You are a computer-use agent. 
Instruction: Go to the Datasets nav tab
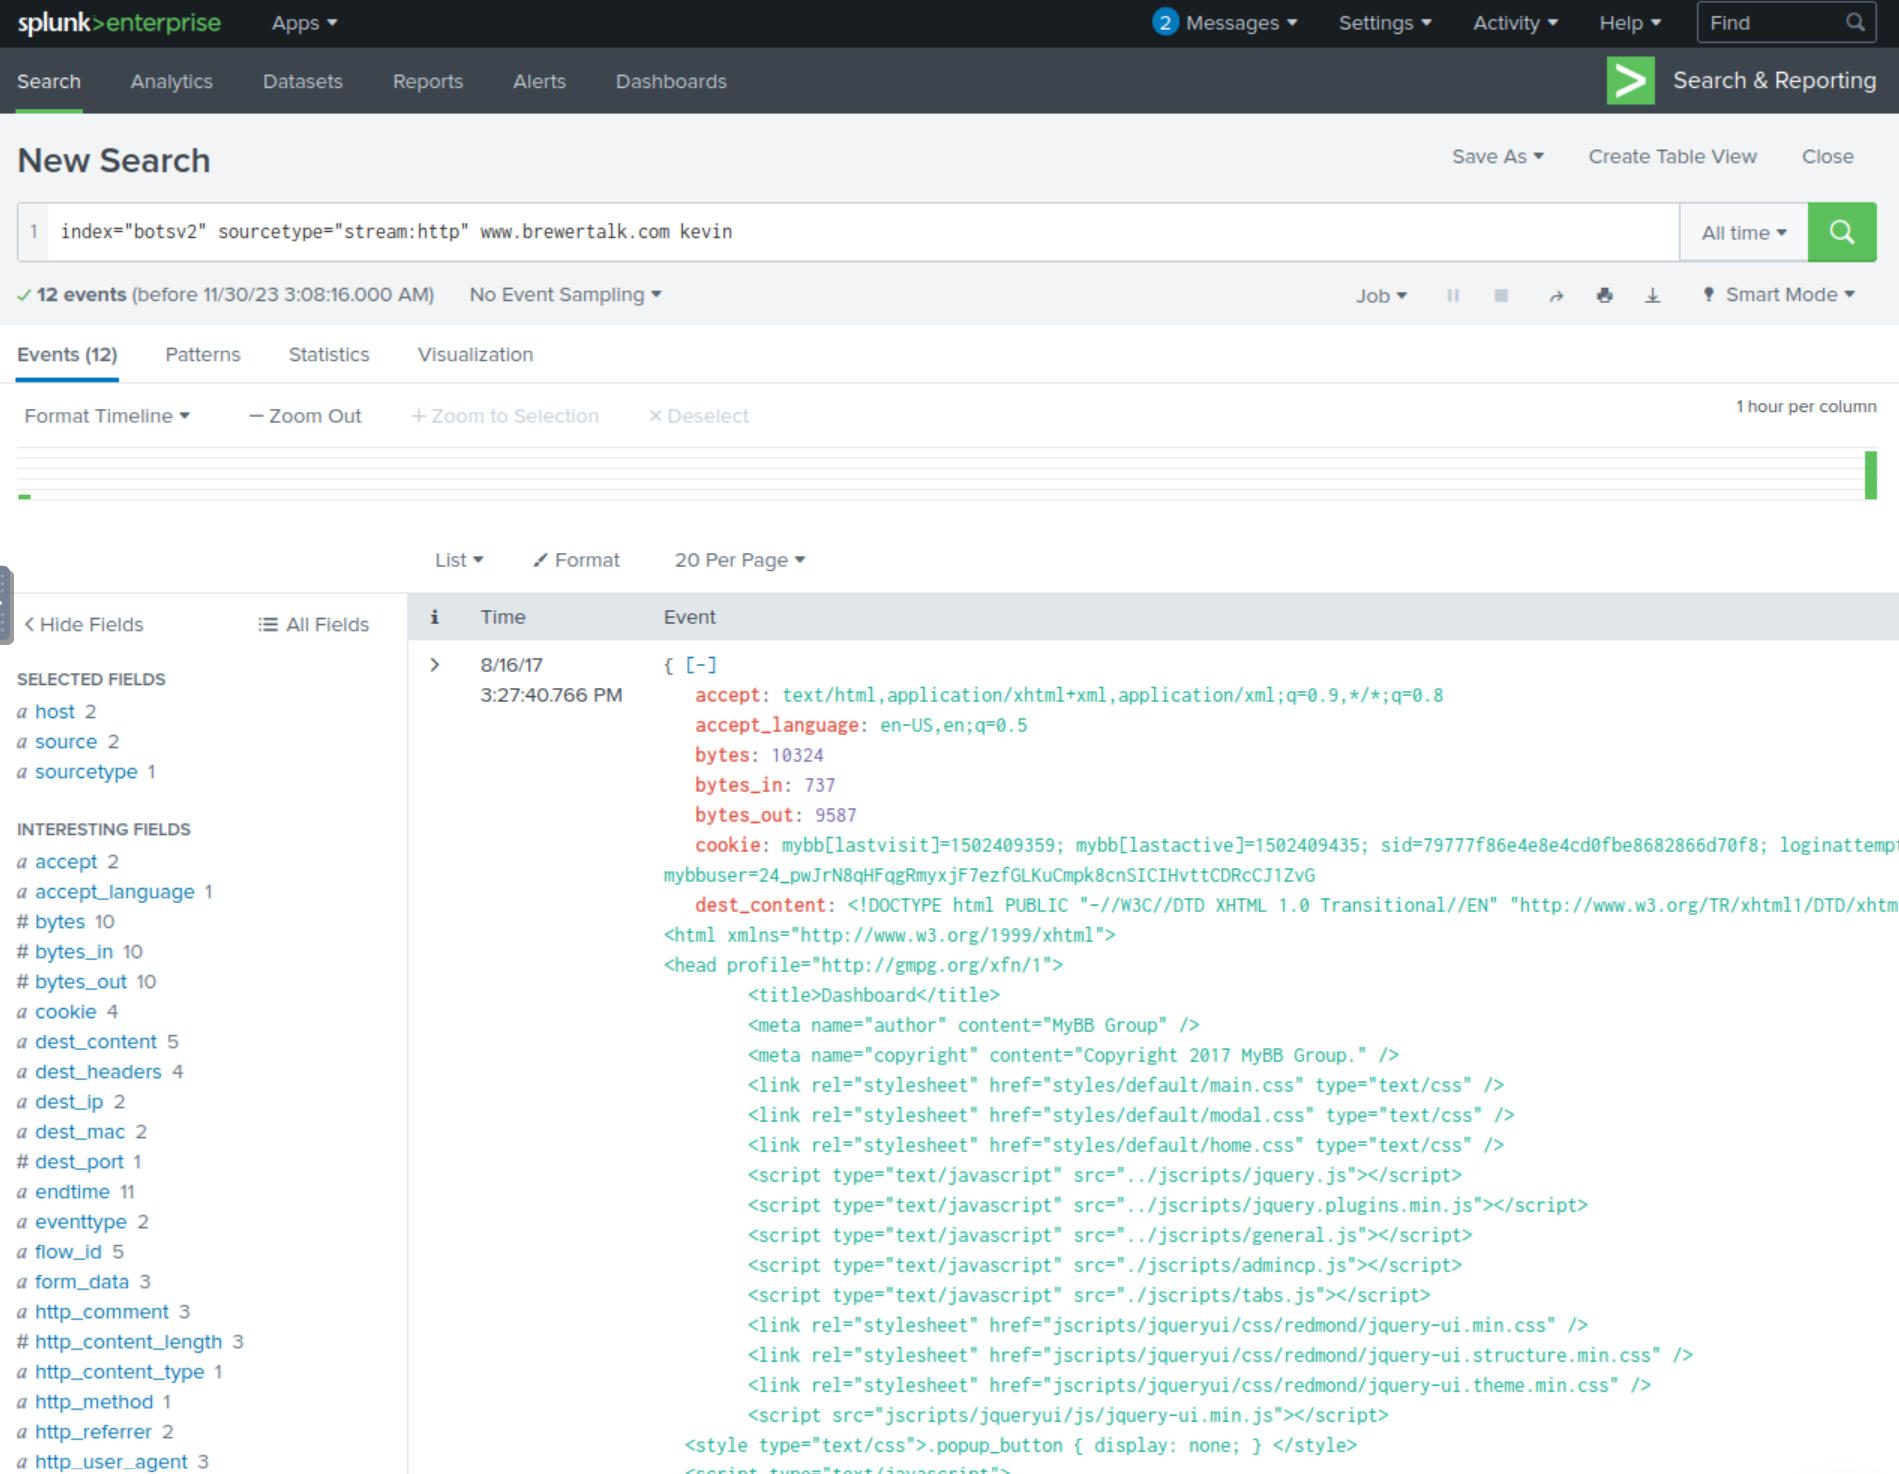tap(302, 81)
